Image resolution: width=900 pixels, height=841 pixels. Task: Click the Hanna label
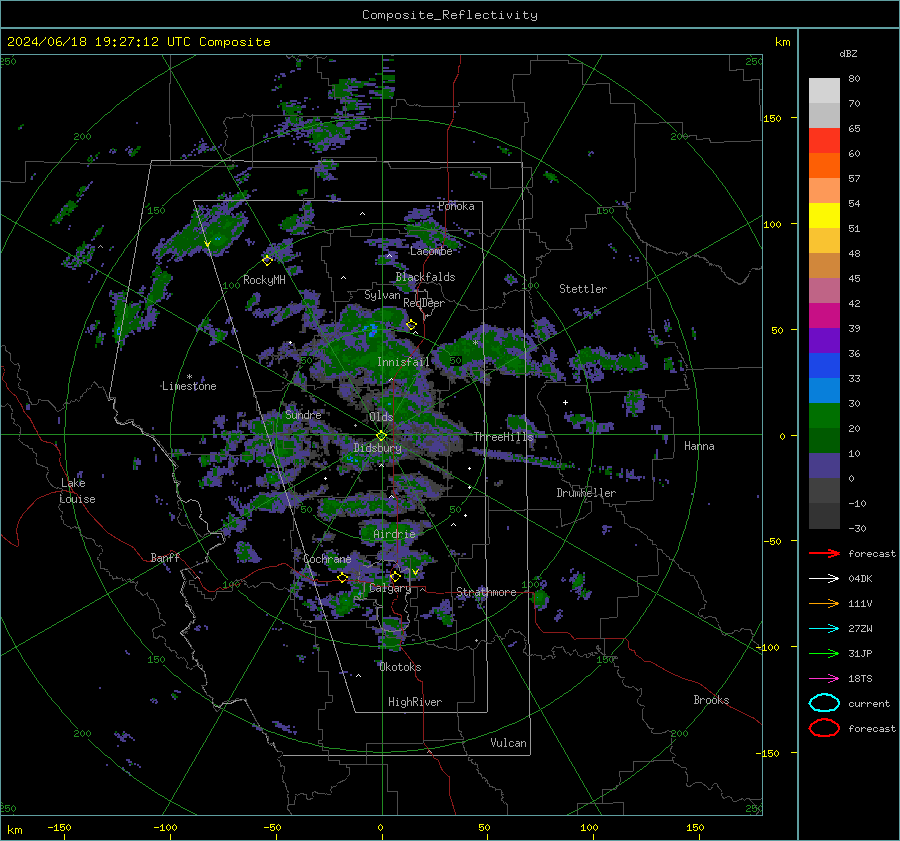[x=699, y=446]
